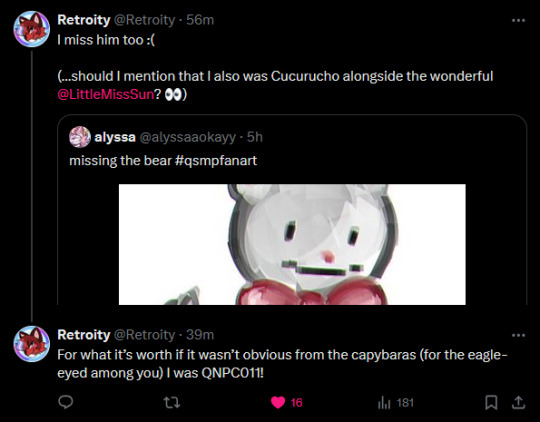Open the 39m timestamp on second tweet
540x422 pixels.
pyautogui.click(x=200, y=334)
